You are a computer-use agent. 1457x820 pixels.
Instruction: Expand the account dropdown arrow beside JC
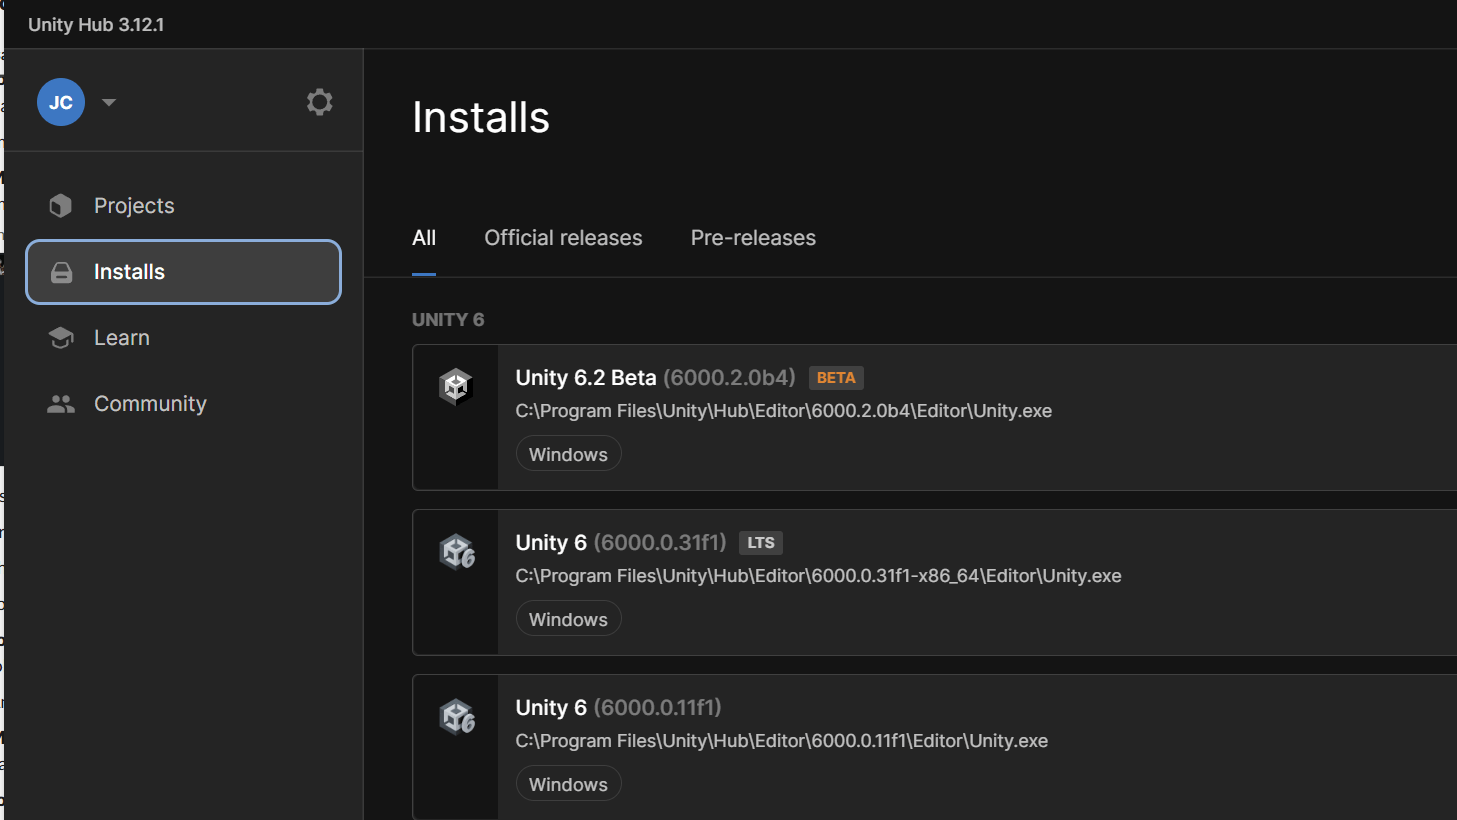[109, 102]
